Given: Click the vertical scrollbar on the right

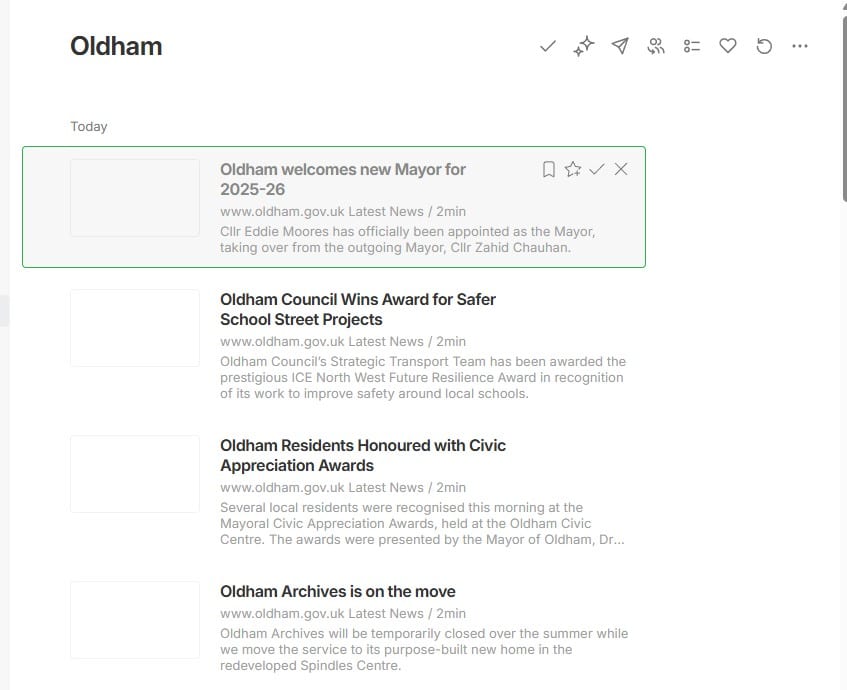Looking at the screenshot, I should click(x=844, y=108).
